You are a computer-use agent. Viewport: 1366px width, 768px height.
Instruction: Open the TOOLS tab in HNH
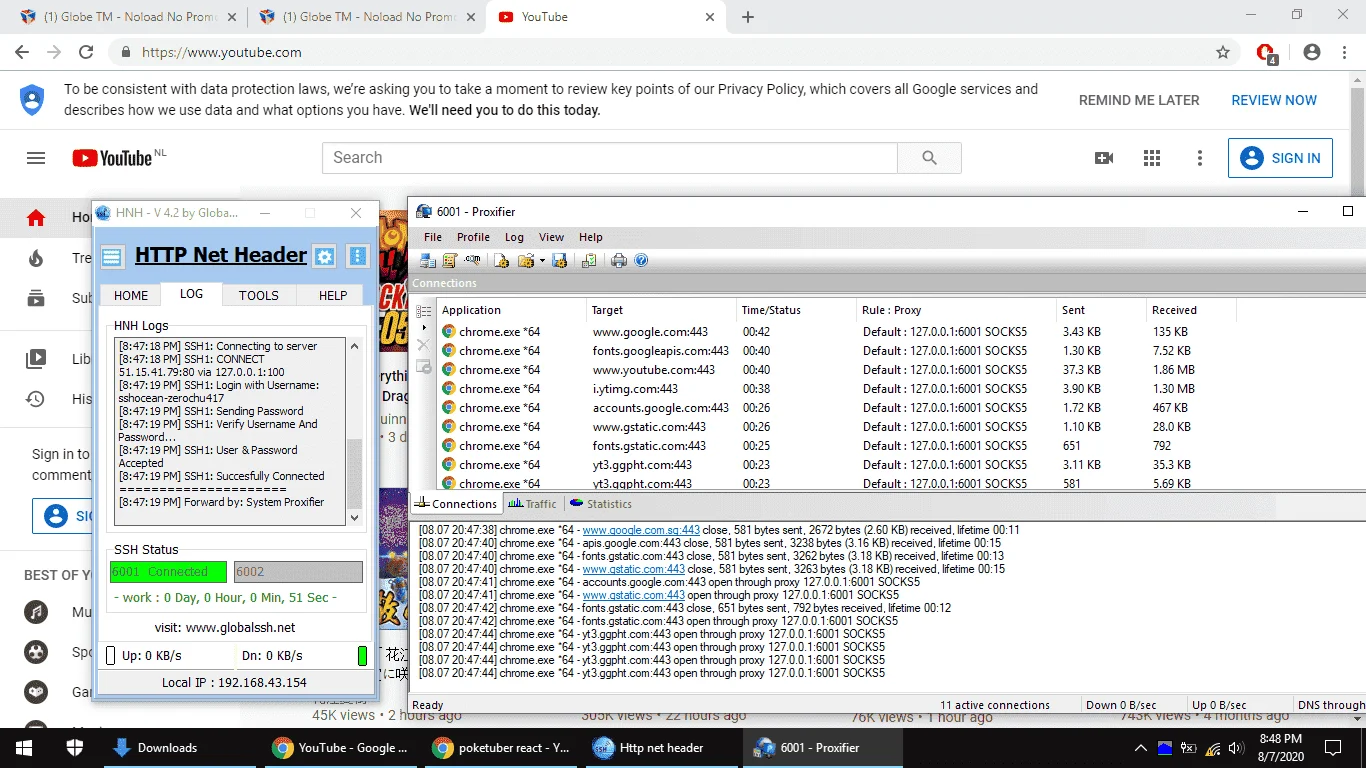(x=258, y=295)
